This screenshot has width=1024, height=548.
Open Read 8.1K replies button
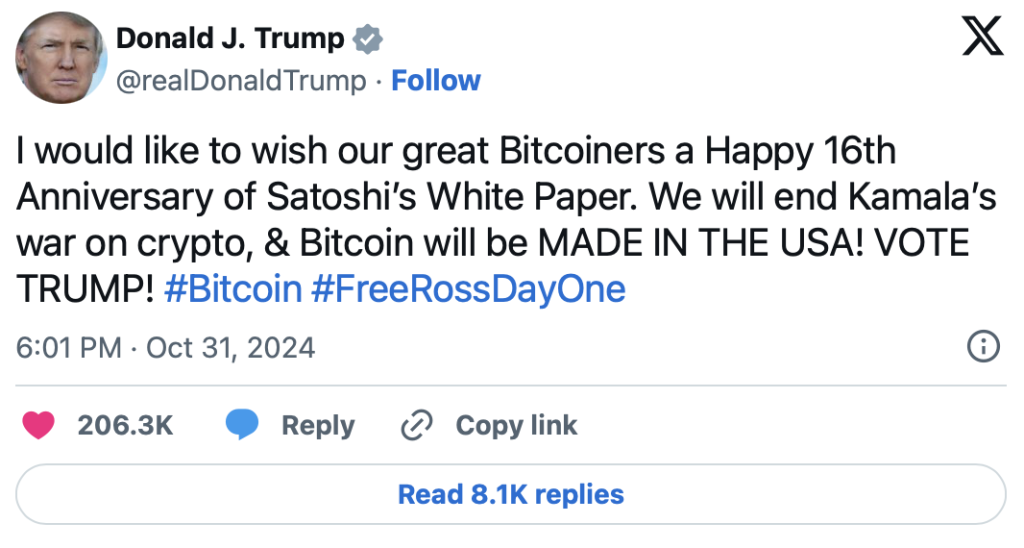point(511,494)
